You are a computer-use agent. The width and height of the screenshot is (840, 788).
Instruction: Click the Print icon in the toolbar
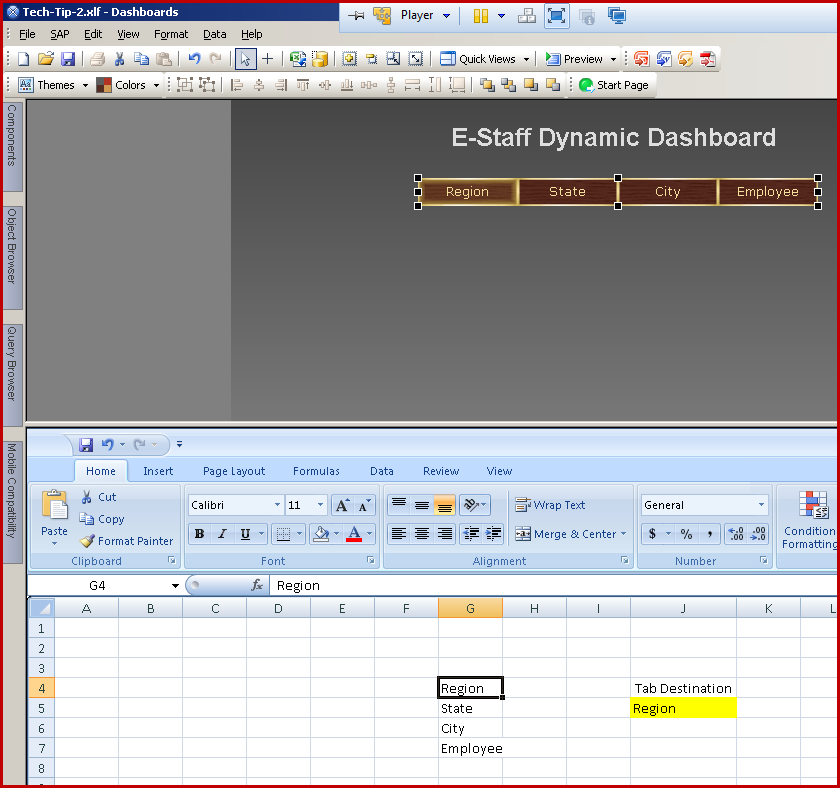click(97, 59)
